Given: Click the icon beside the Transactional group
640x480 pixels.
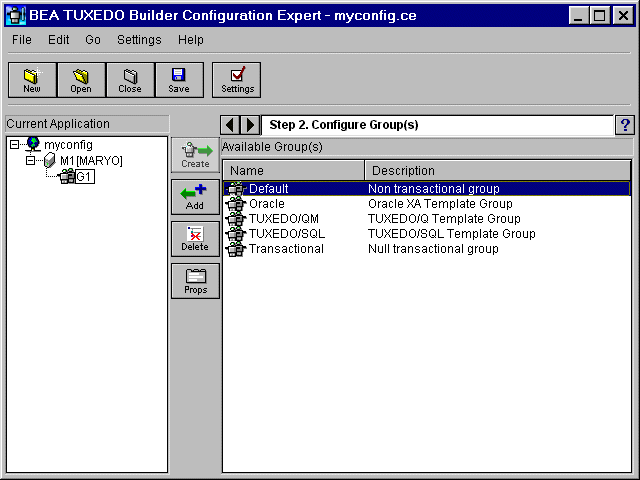Looking at the screenshot, I should tap(236, 249).
